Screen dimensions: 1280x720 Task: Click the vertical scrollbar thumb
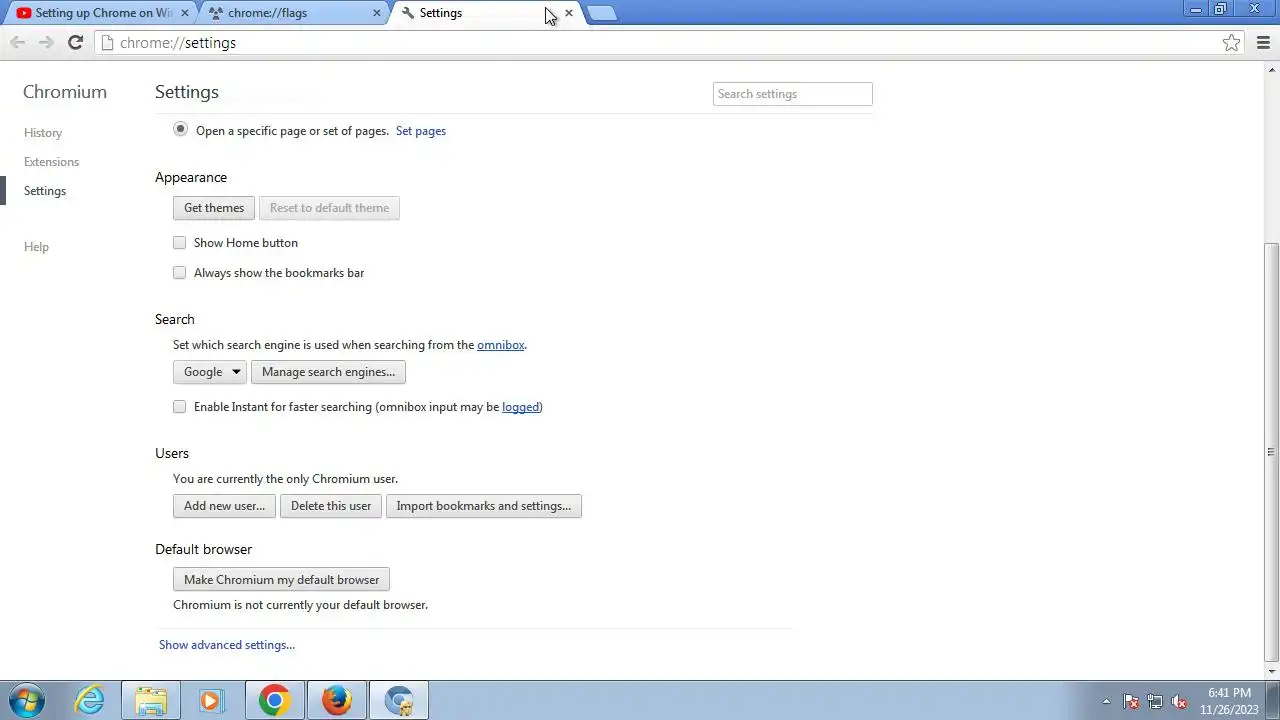coord(1271,451)
